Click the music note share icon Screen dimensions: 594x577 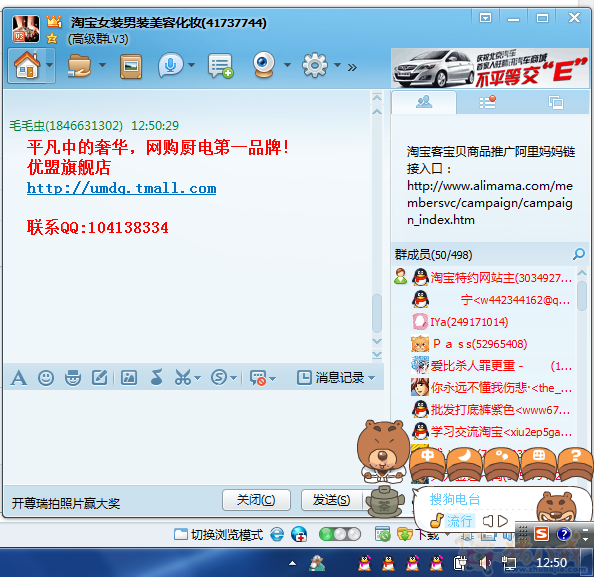tap(156, 377)
